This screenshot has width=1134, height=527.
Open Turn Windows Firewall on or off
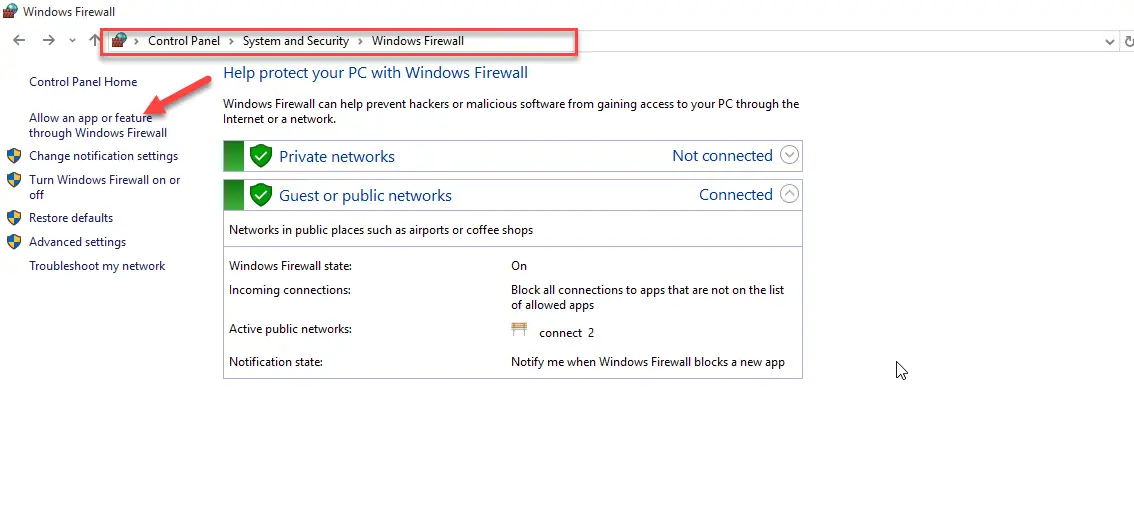(x=104, y=187)
